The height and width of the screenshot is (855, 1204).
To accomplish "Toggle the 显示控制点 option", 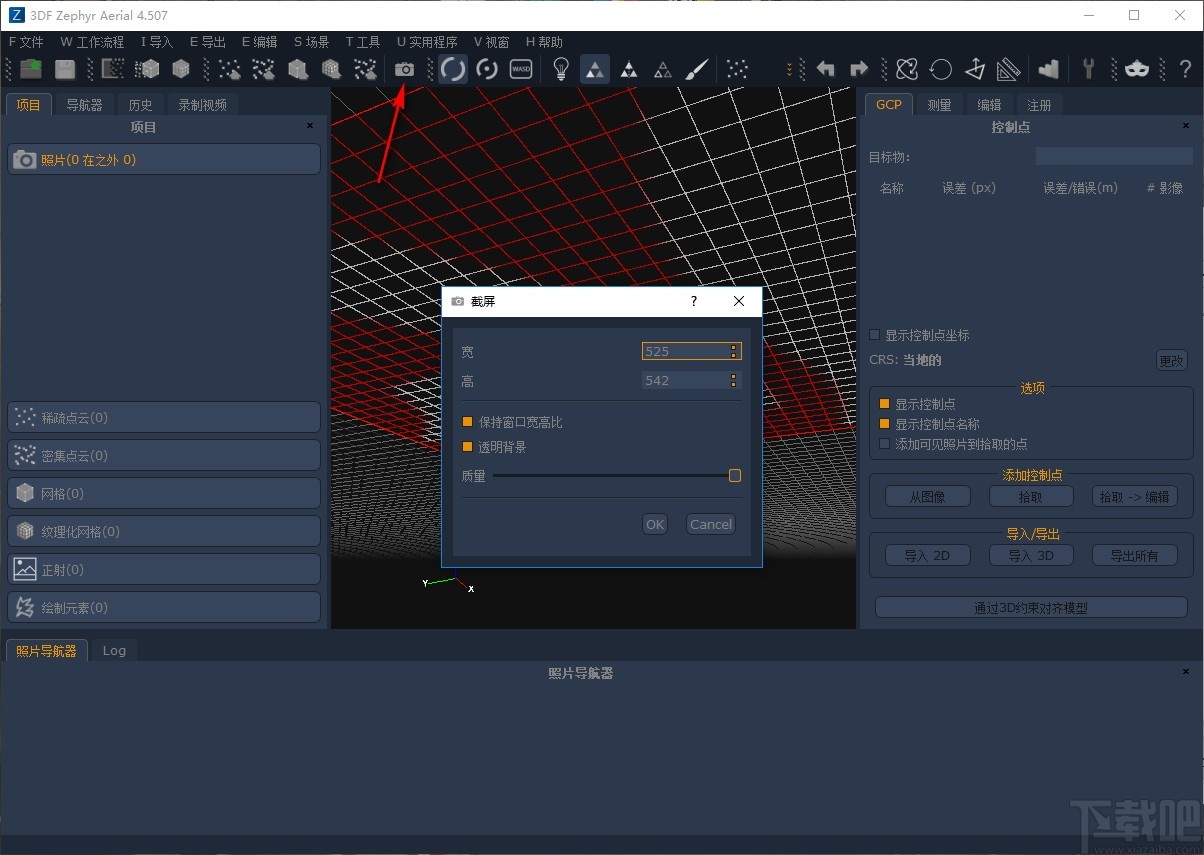I will tap(882, 403).
